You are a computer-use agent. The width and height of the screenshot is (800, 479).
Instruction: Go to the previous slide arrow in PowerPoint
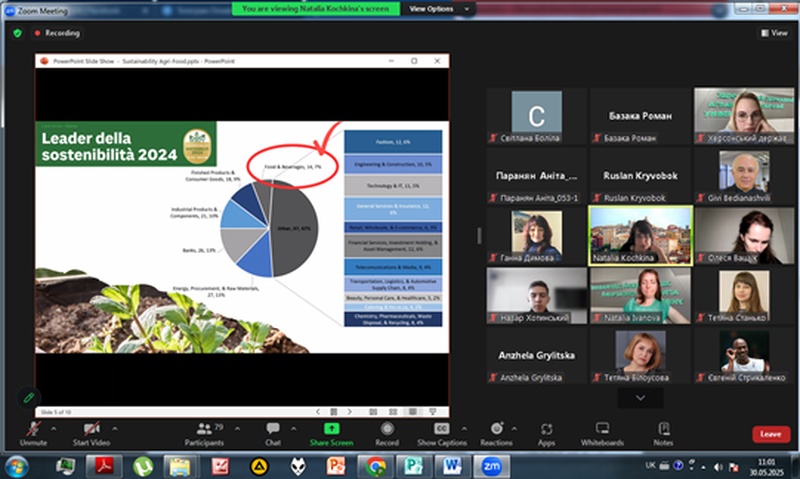[318, 412]
